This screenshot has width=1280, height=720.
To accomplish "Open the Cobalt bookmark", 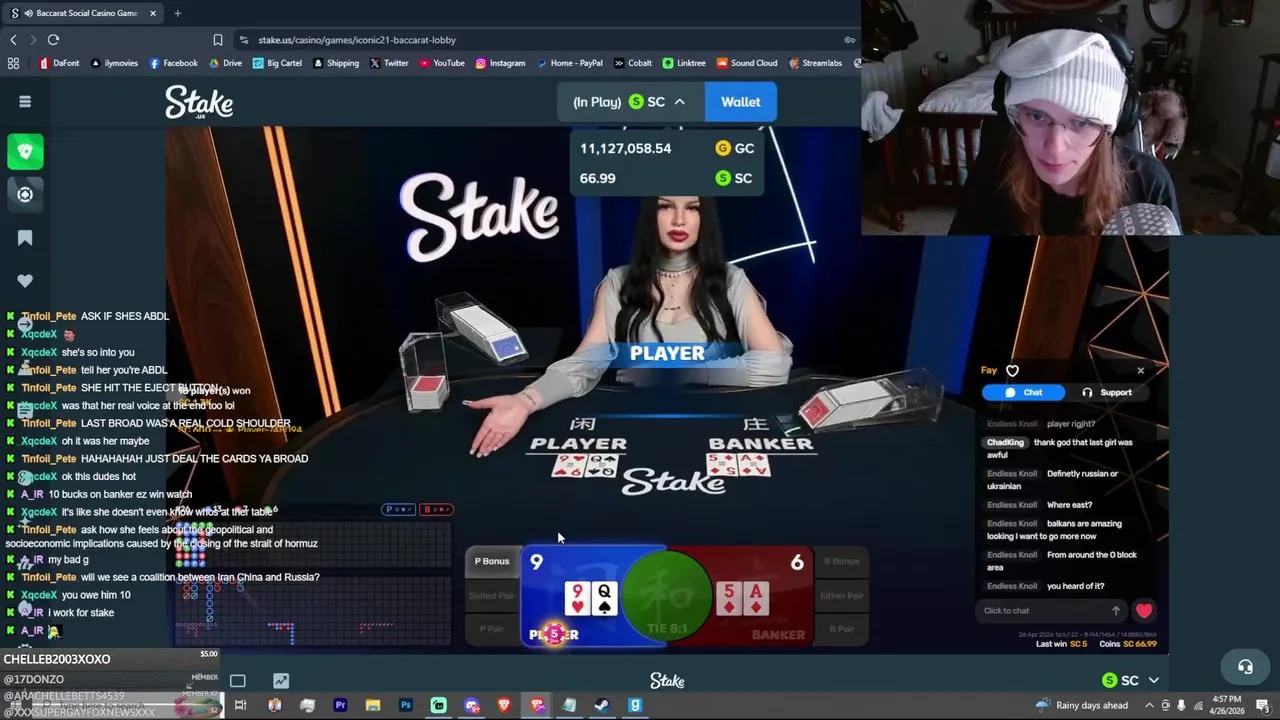I will 632,63.
